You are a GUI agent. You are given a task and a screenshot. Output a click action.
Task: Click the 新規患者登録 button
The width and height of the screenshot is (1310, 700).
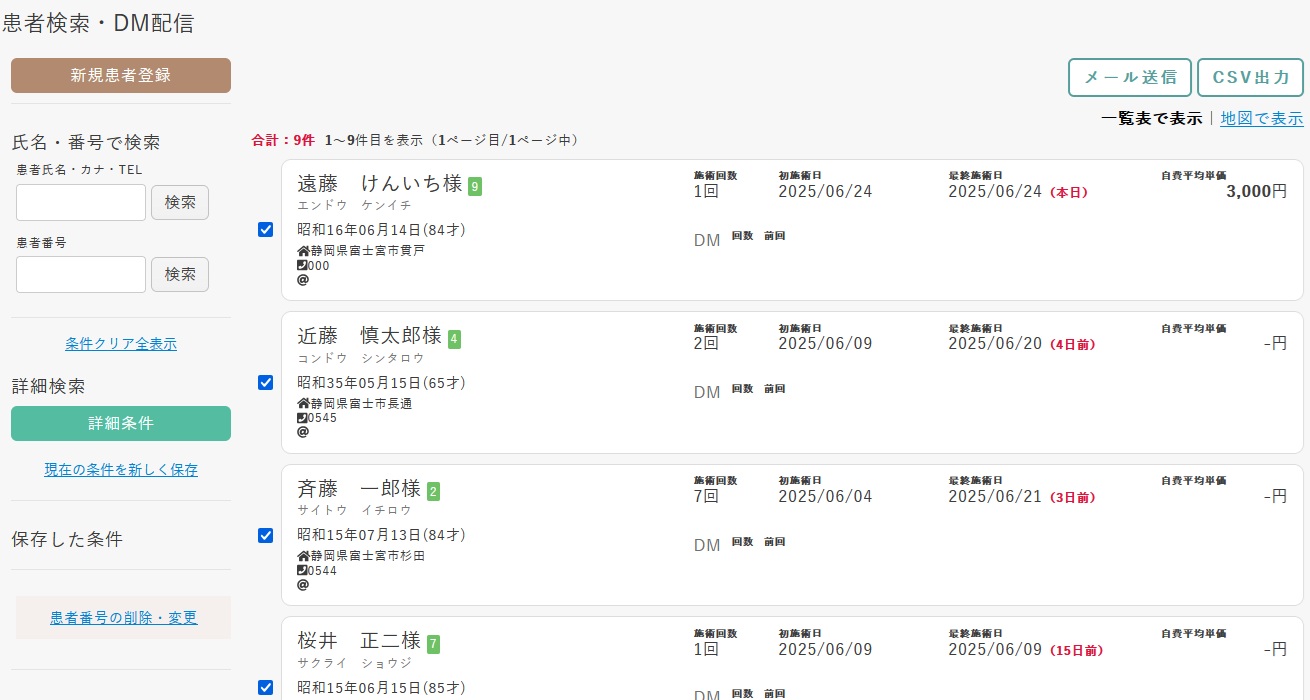point(121,75)
